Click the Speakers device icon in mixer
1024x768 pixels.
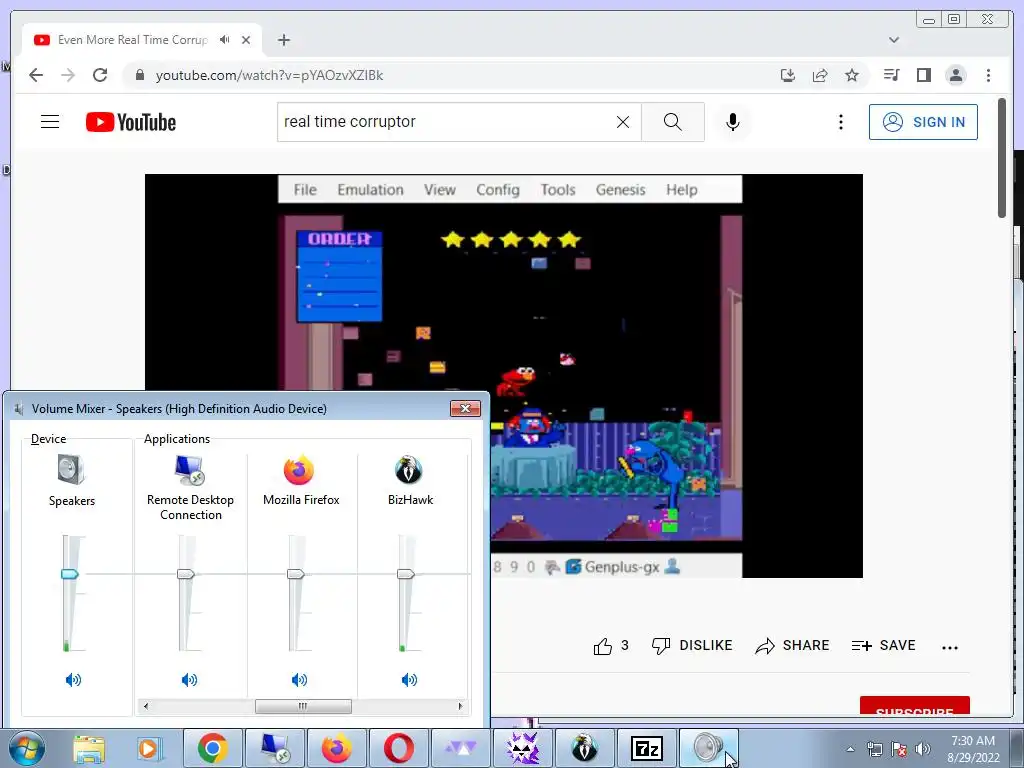71,470
